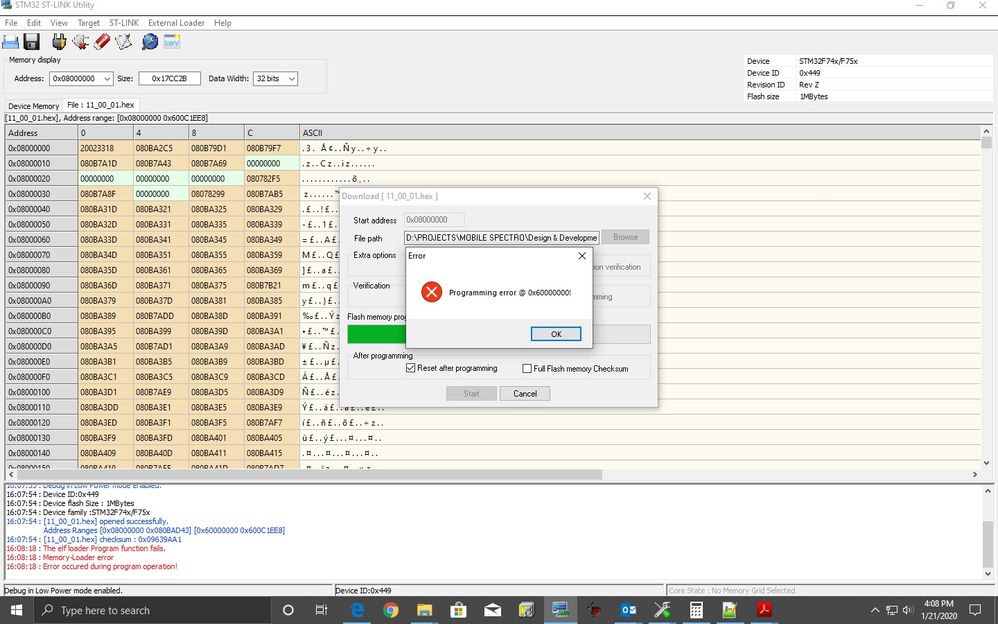Click the volume speaker tray icon

tap(908, 610)
